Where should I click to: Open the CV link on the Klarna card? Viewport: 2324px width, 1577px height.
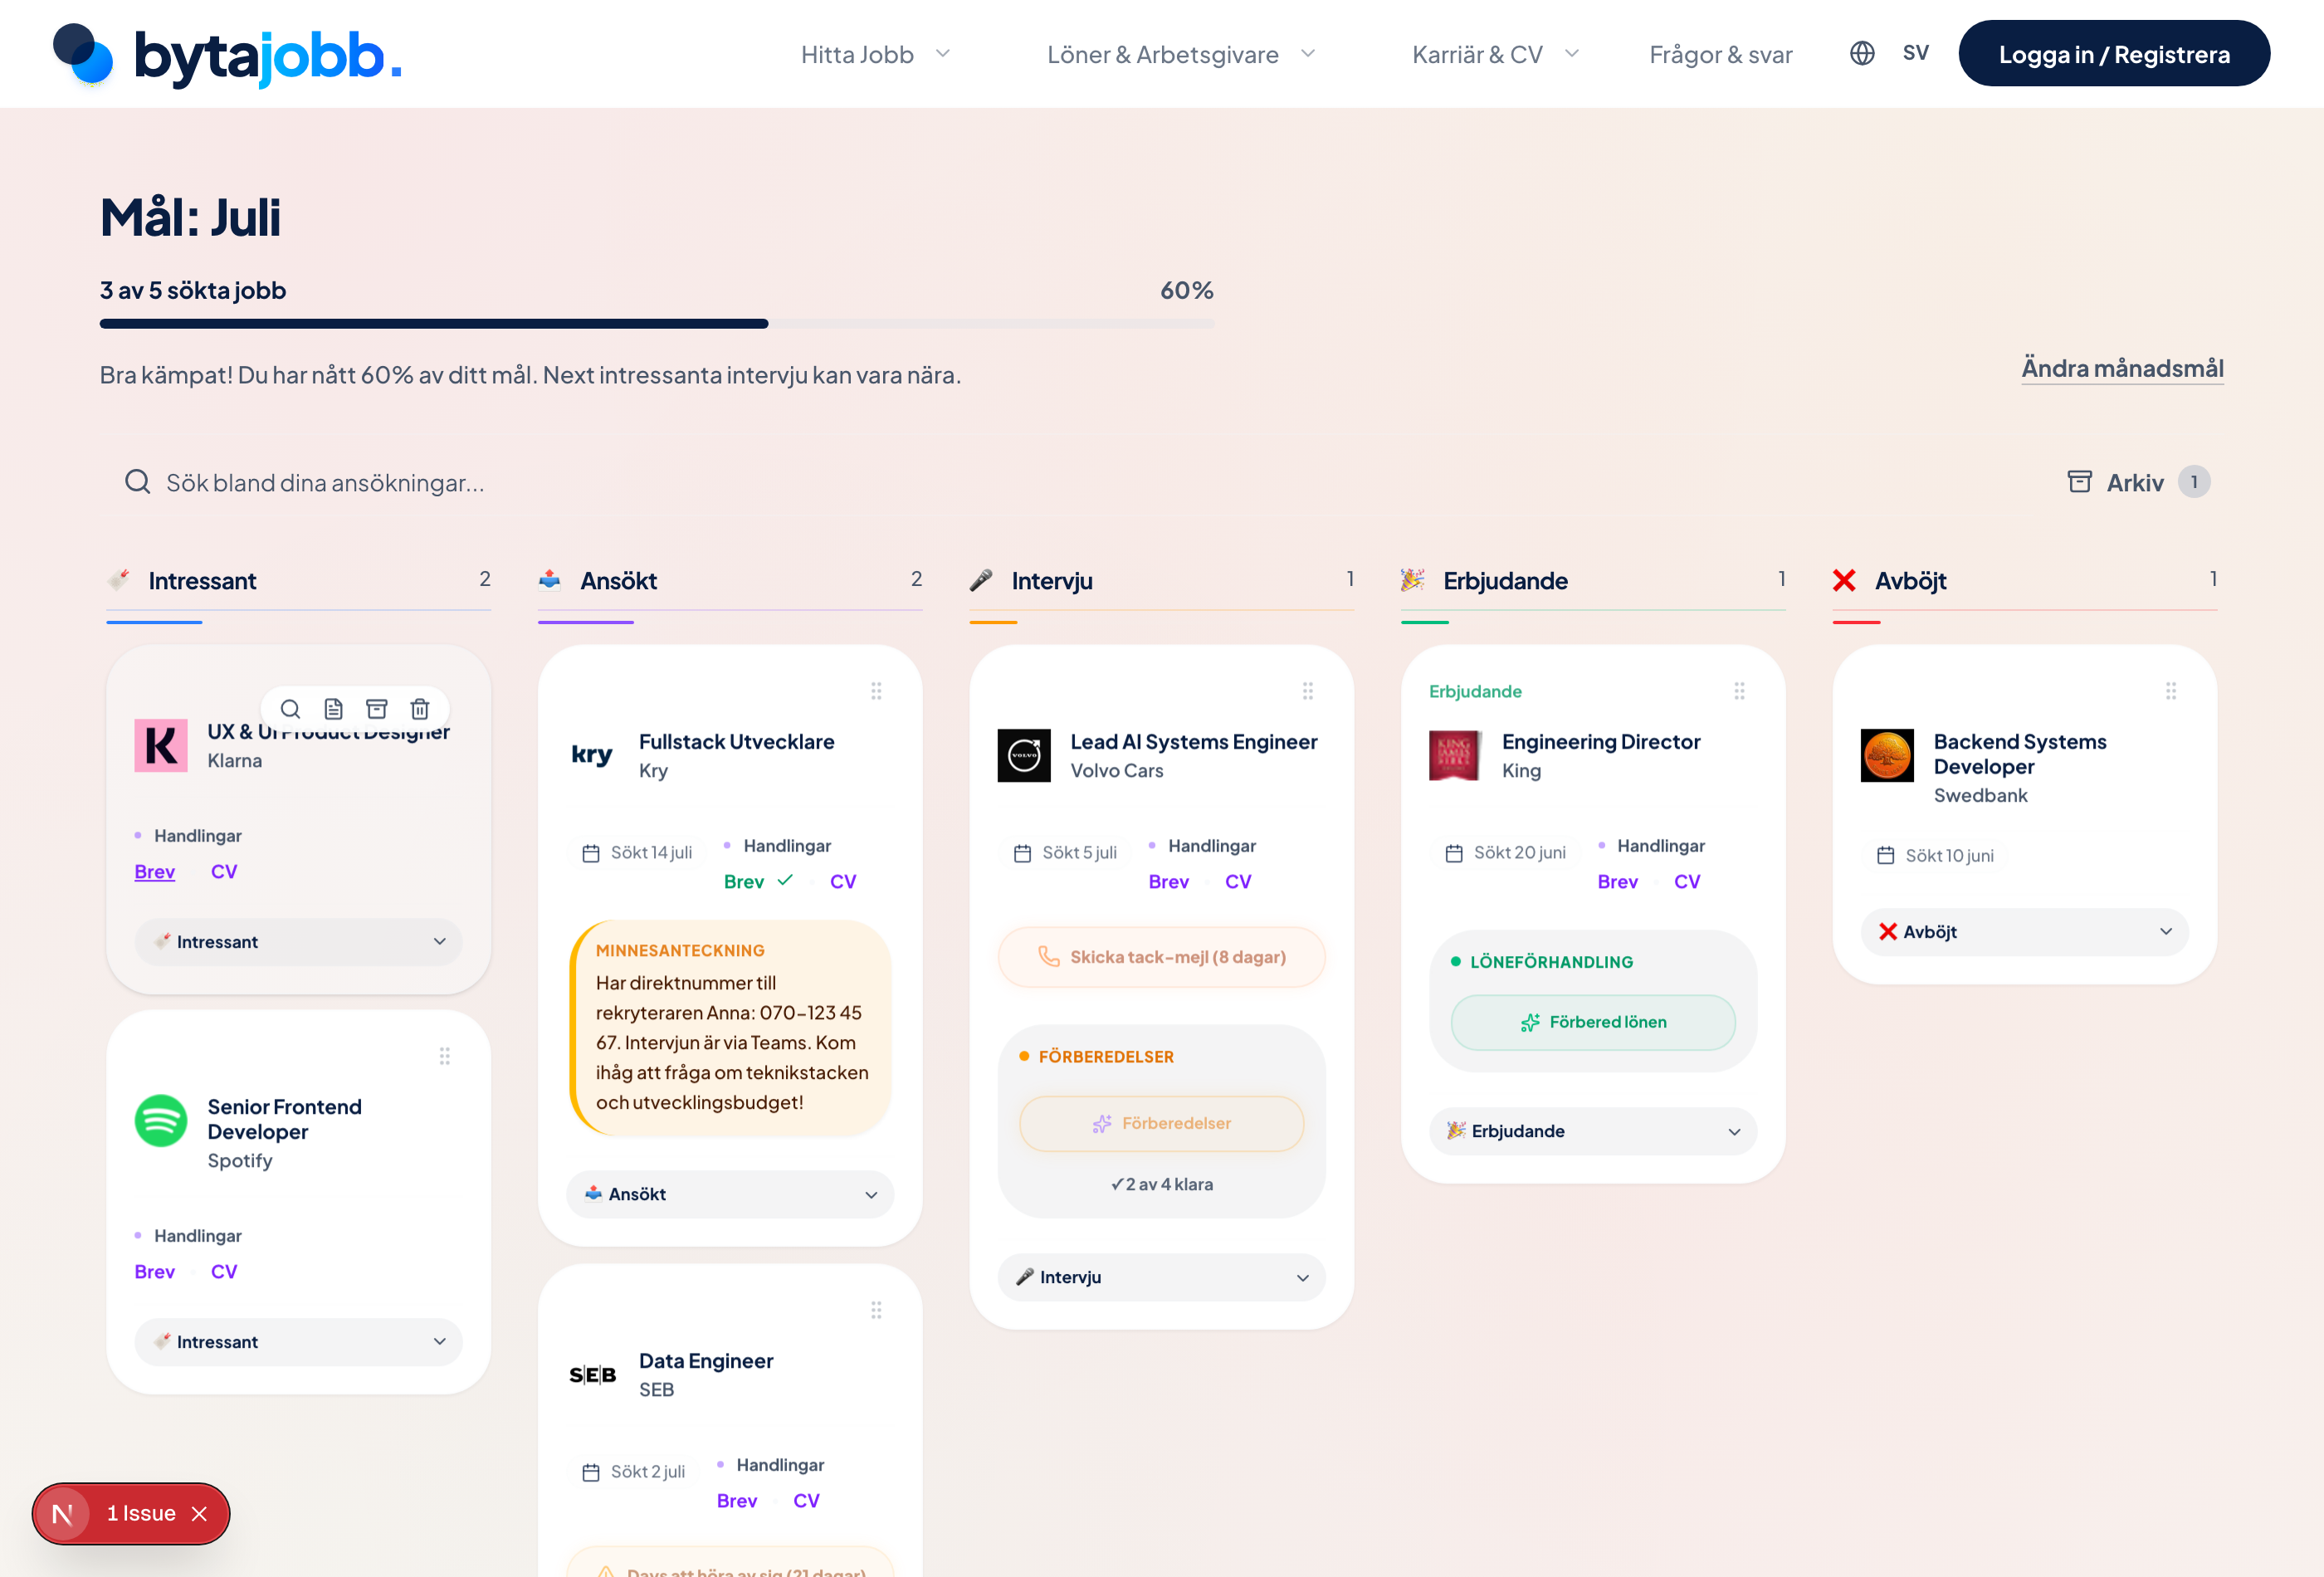click(x=224, y=872)
